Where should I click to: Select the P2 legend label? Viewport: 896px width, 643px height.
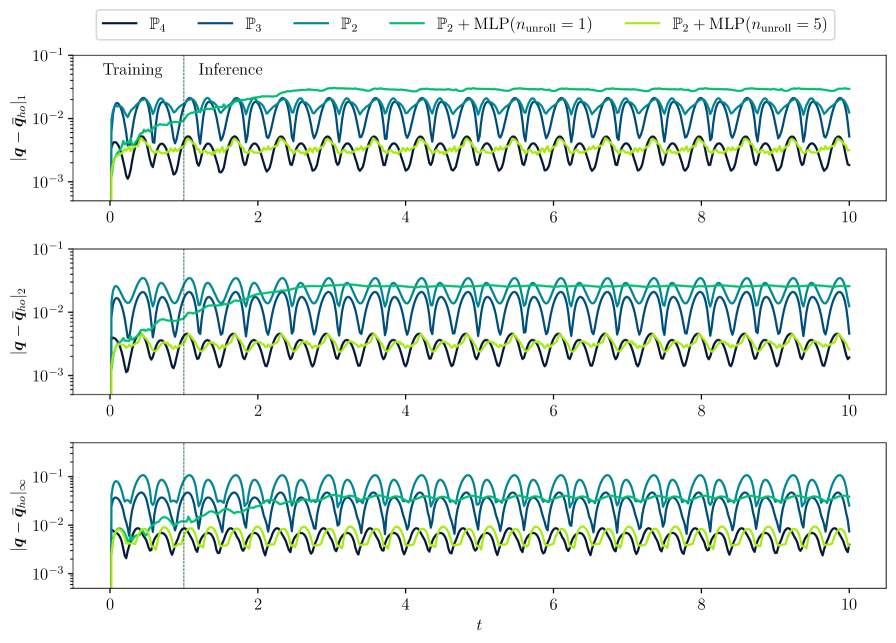tap(350, 25)
